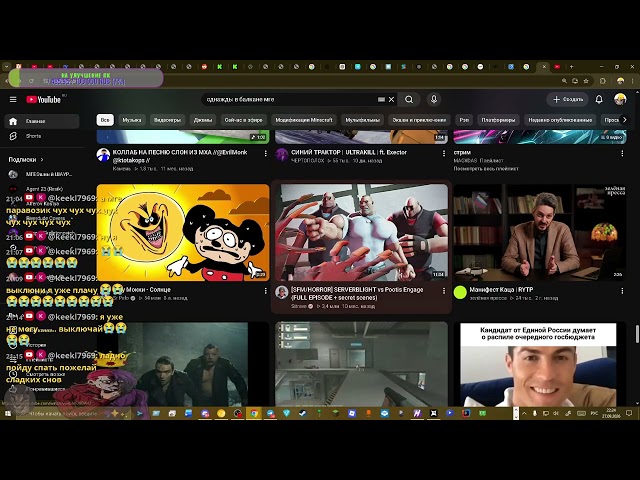Focus the YouTube search input field
The image size is (640, 480).
point(290,99)
